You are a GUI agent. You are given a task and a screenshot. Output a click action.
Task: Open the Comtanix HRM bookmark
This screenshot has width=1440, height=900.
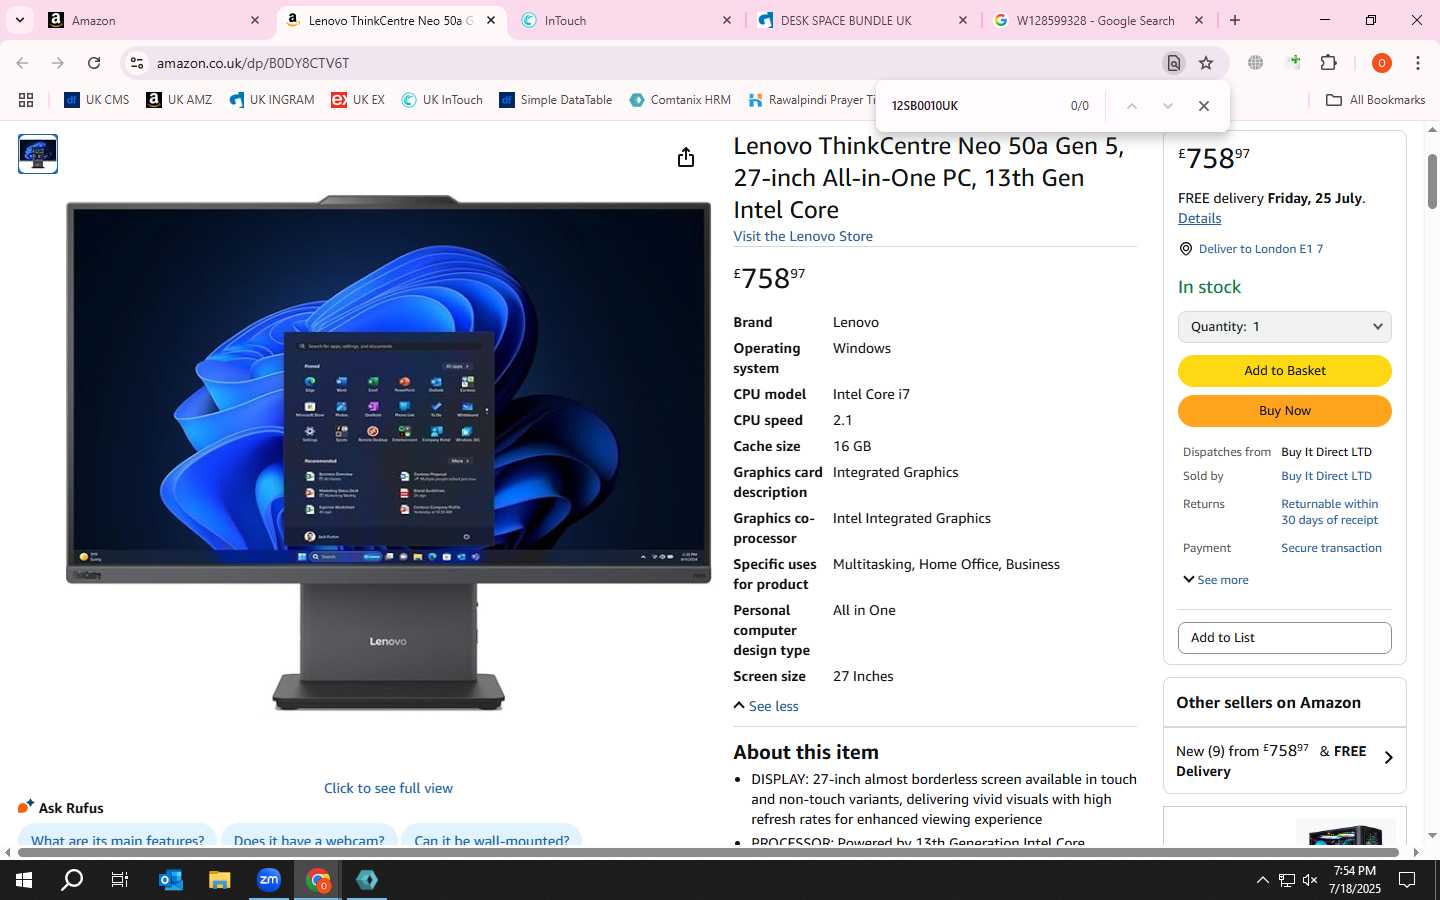point(680,100)
